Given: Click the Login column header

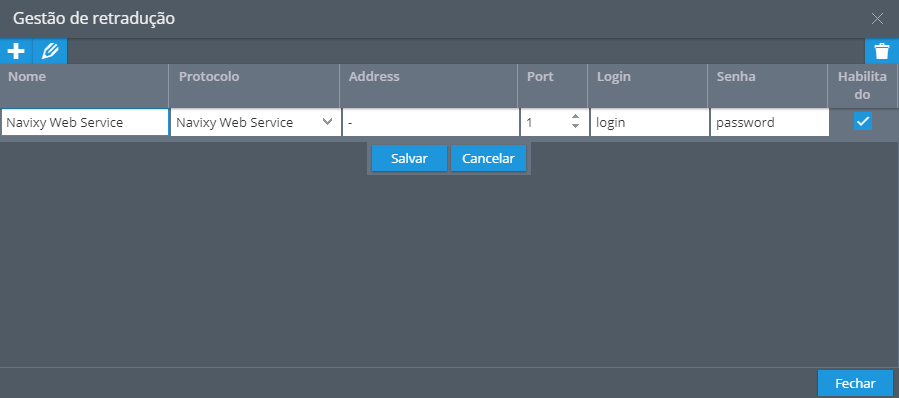Looking at the screenshot, I should tap(647, 85).
